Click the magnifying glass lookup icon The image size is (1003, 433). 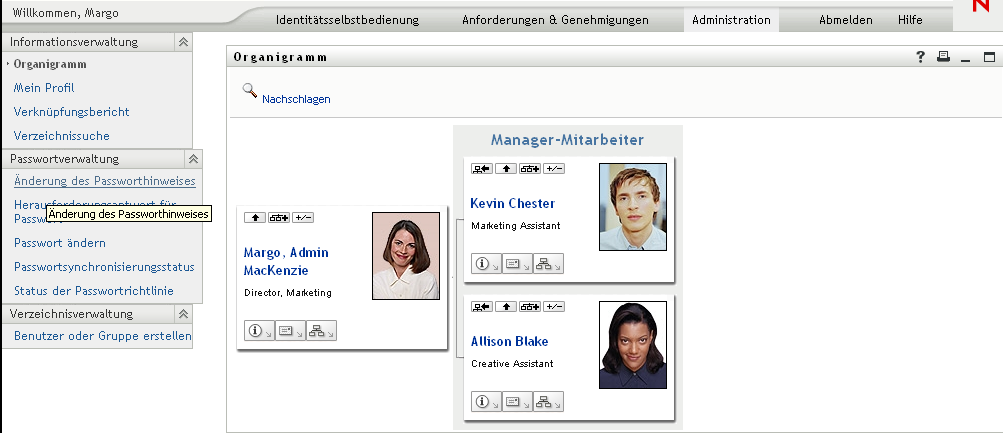(x=249, y=91)
